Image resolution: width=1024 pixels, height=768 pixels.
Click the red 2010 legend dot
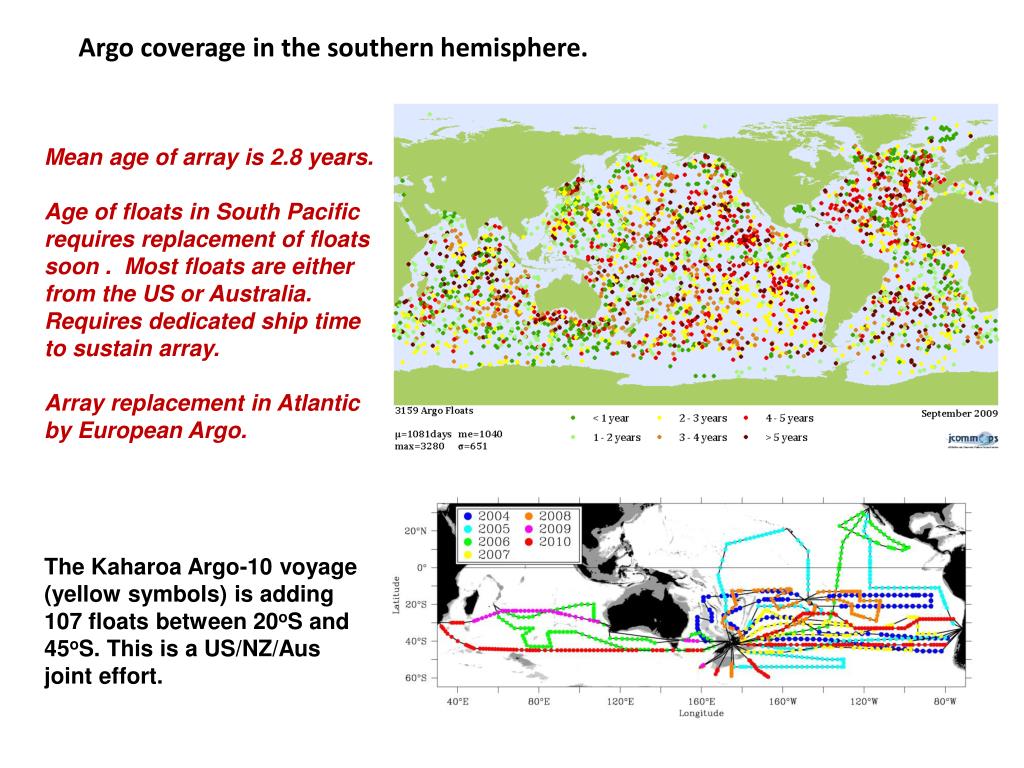click(x=529, y=542)
